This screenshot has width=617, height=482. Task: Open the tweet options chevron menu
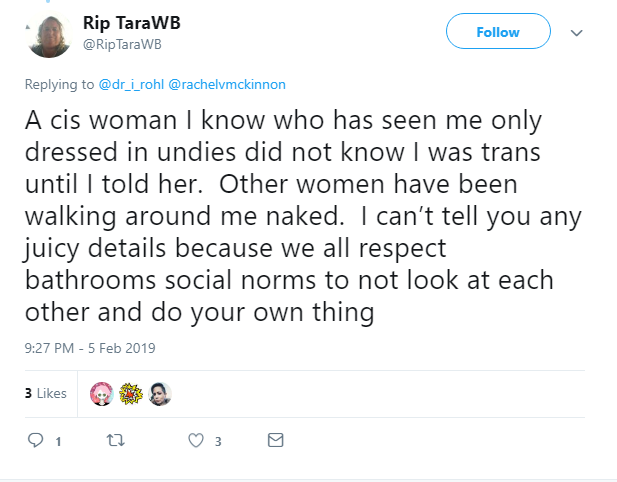(x=576, y=33)
